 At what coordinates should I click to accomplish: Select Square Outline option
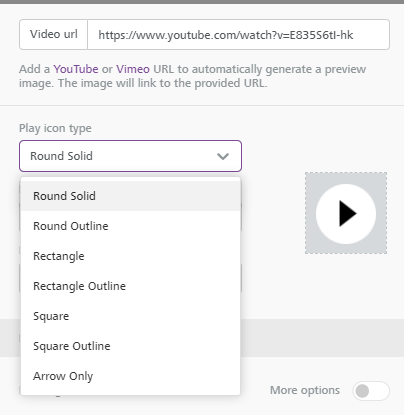point(130,346)
